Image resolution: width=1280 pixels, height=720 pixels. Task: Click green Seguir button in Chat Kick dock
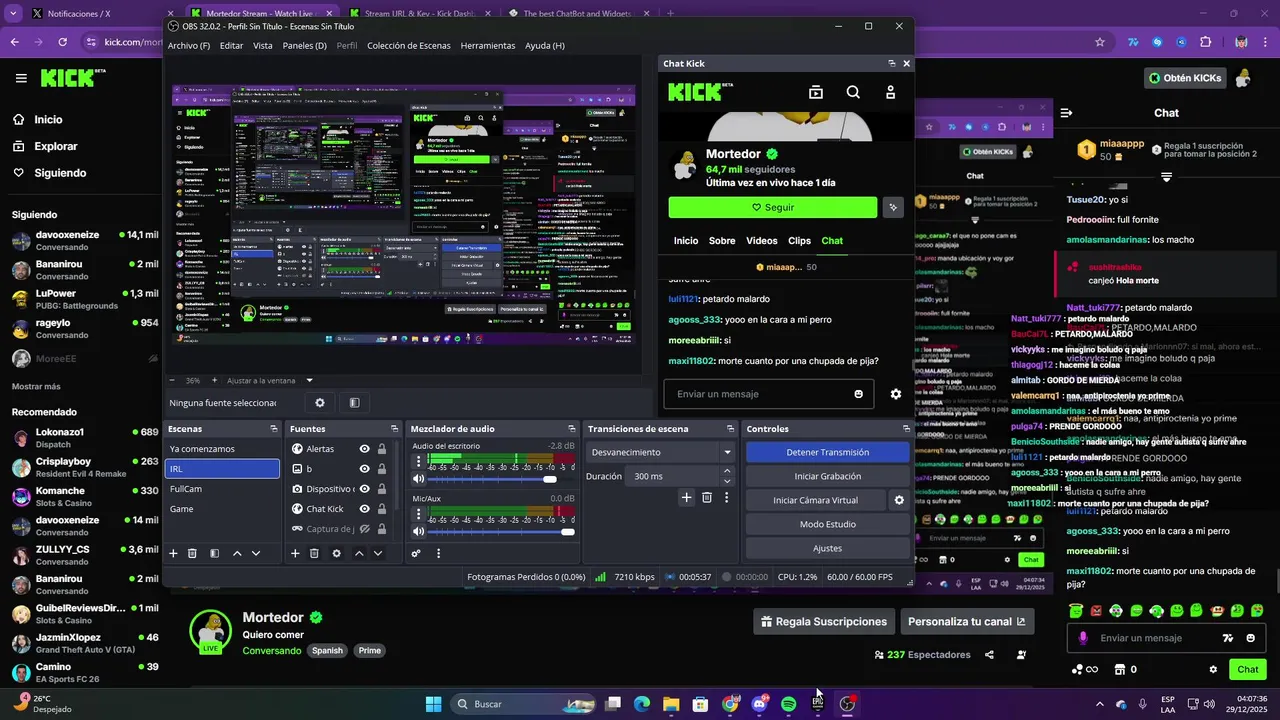click(773, 207)
